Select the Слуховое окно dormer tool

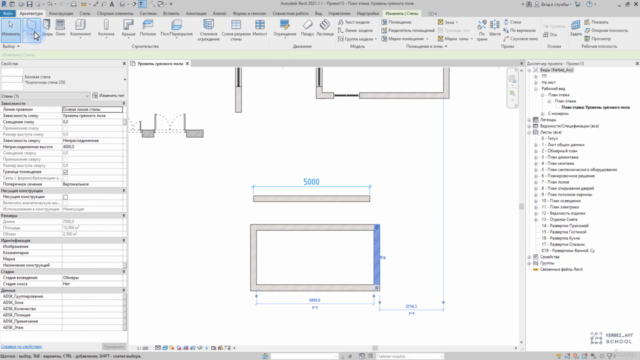(520, 38)
